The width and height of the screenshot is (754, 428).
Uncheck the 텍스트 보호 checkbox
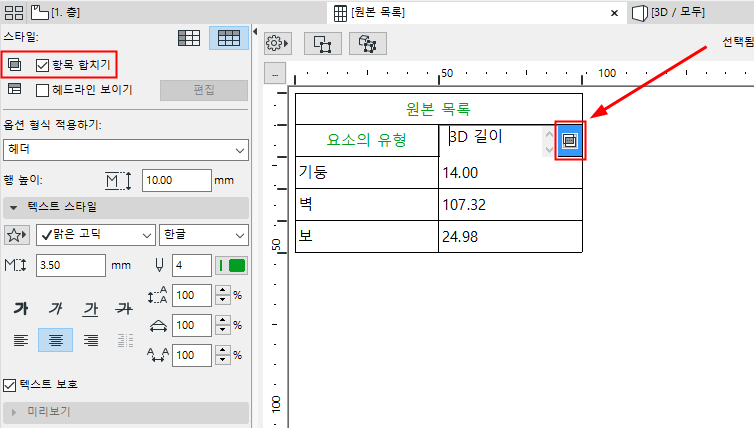tap(10, 385)
